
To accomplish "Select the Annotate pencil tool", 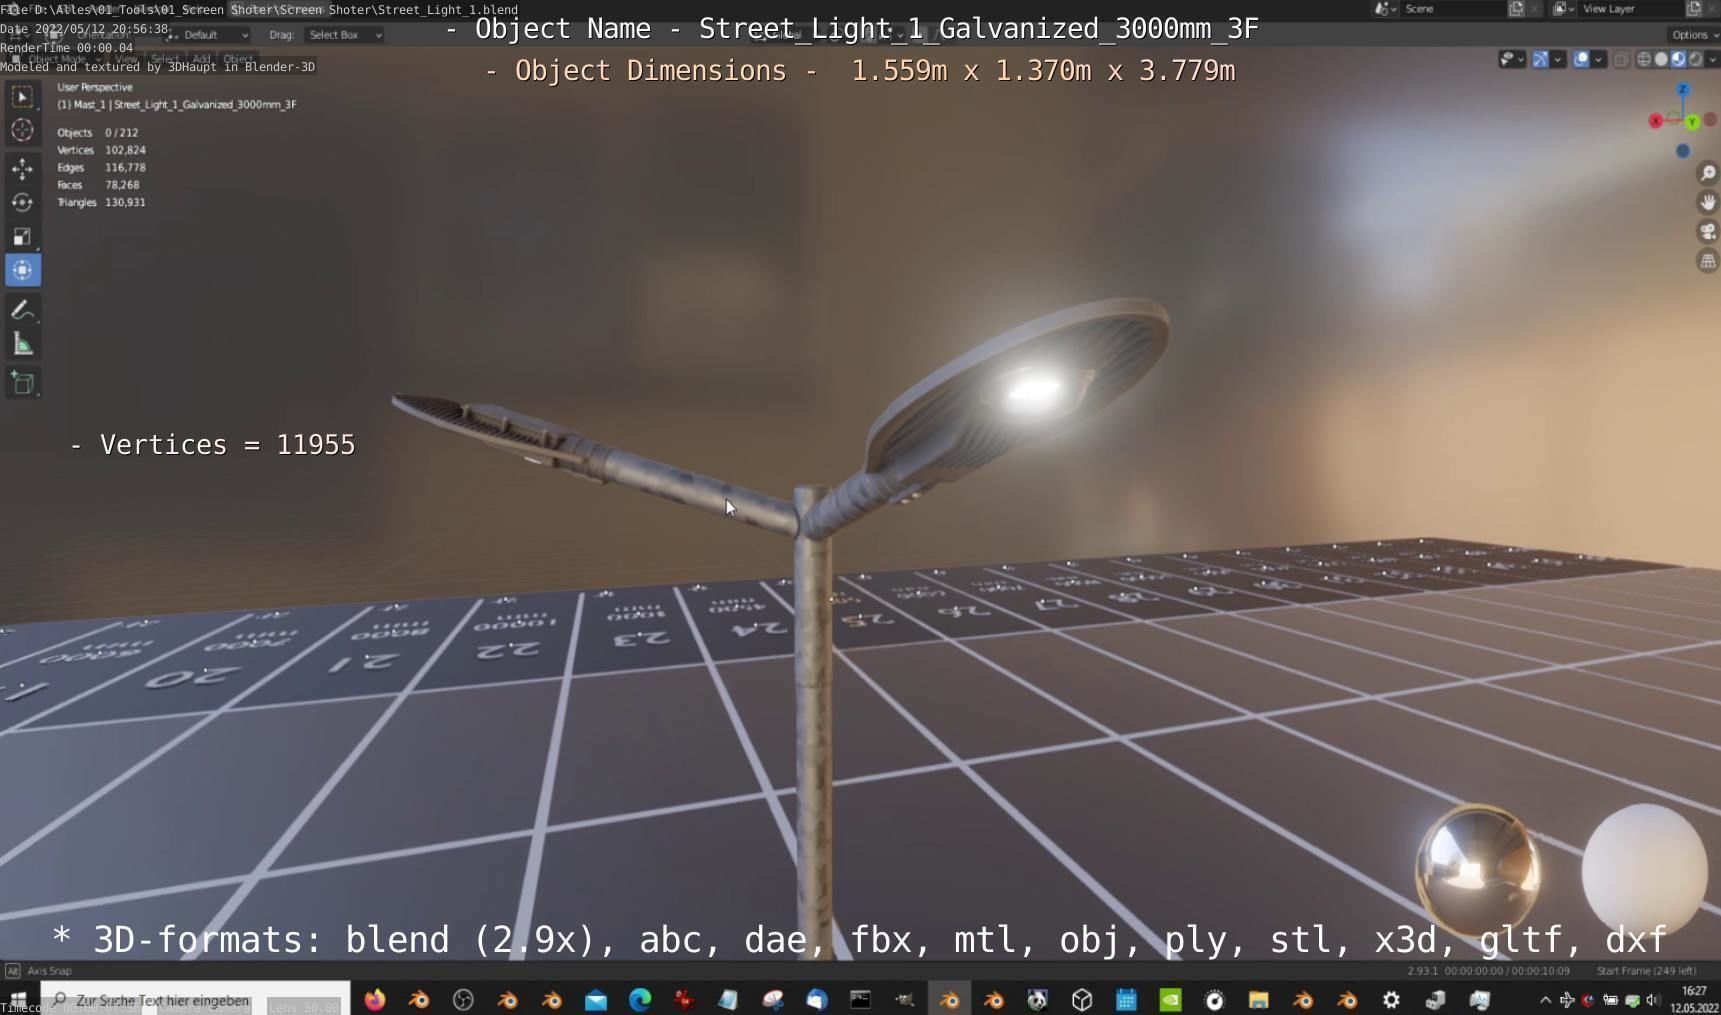I will (22, 310).
